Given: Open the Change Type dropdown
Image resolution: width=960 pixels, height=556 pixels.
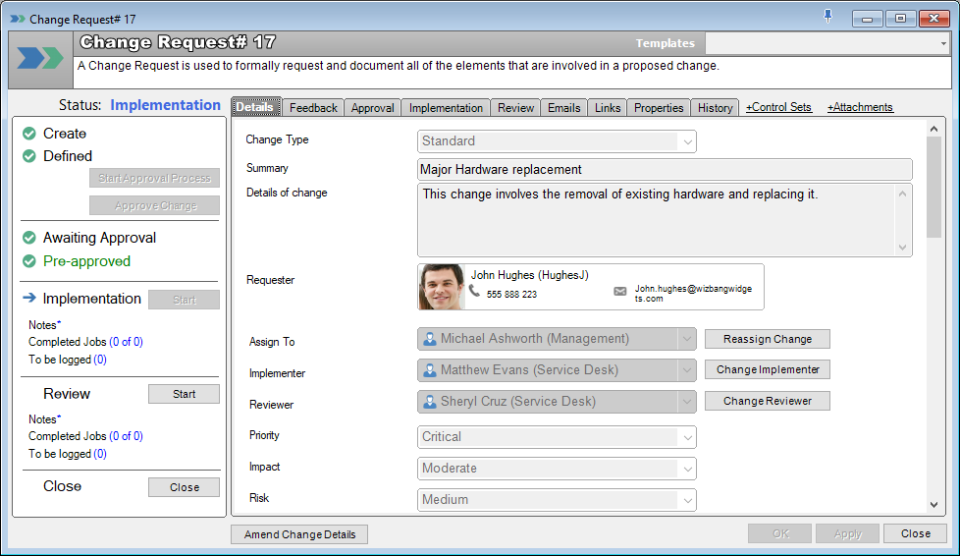Looking at the screenshot, I should [x=688, y=141].
